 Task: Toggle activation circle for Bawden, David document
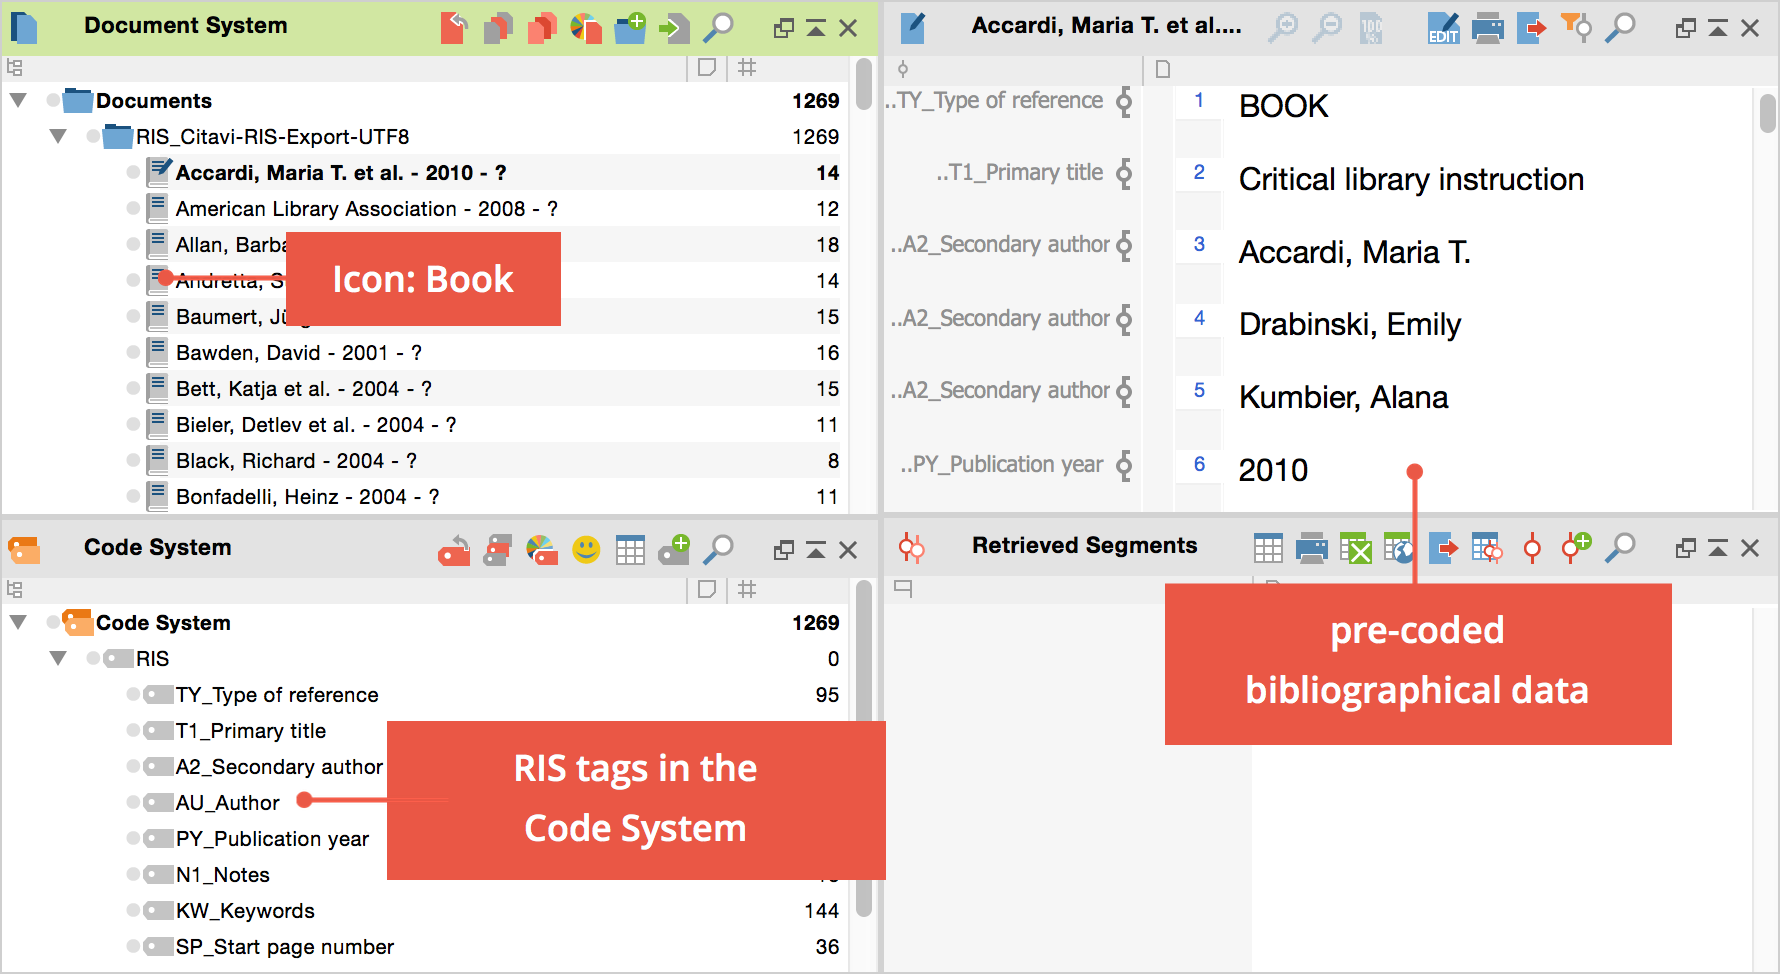pyautogui.click(x=133, y=353)
